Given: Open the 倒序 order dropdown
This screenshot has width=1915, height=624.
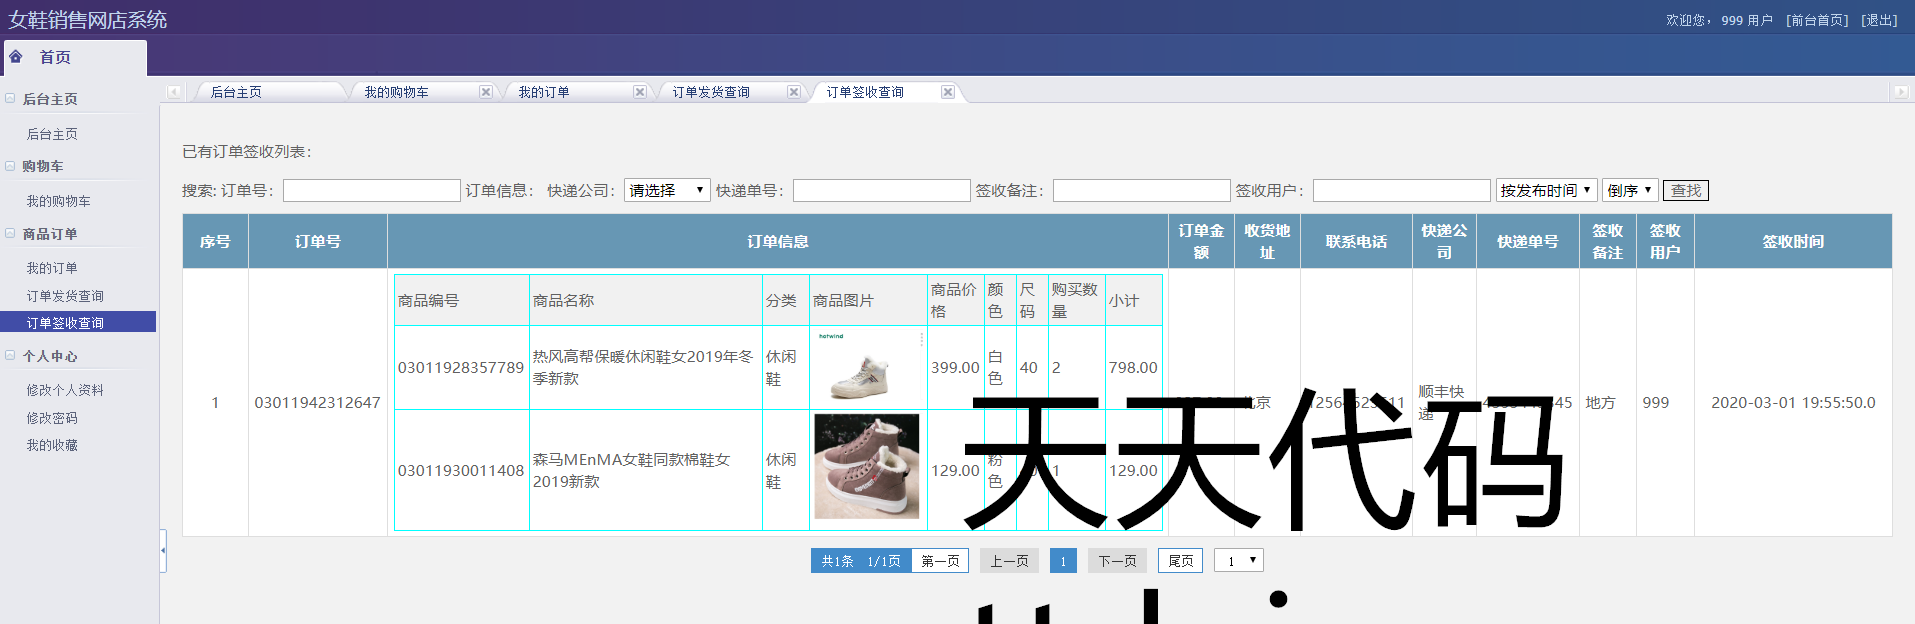Looking at the screenshot, I should (x=1630, y=190).
